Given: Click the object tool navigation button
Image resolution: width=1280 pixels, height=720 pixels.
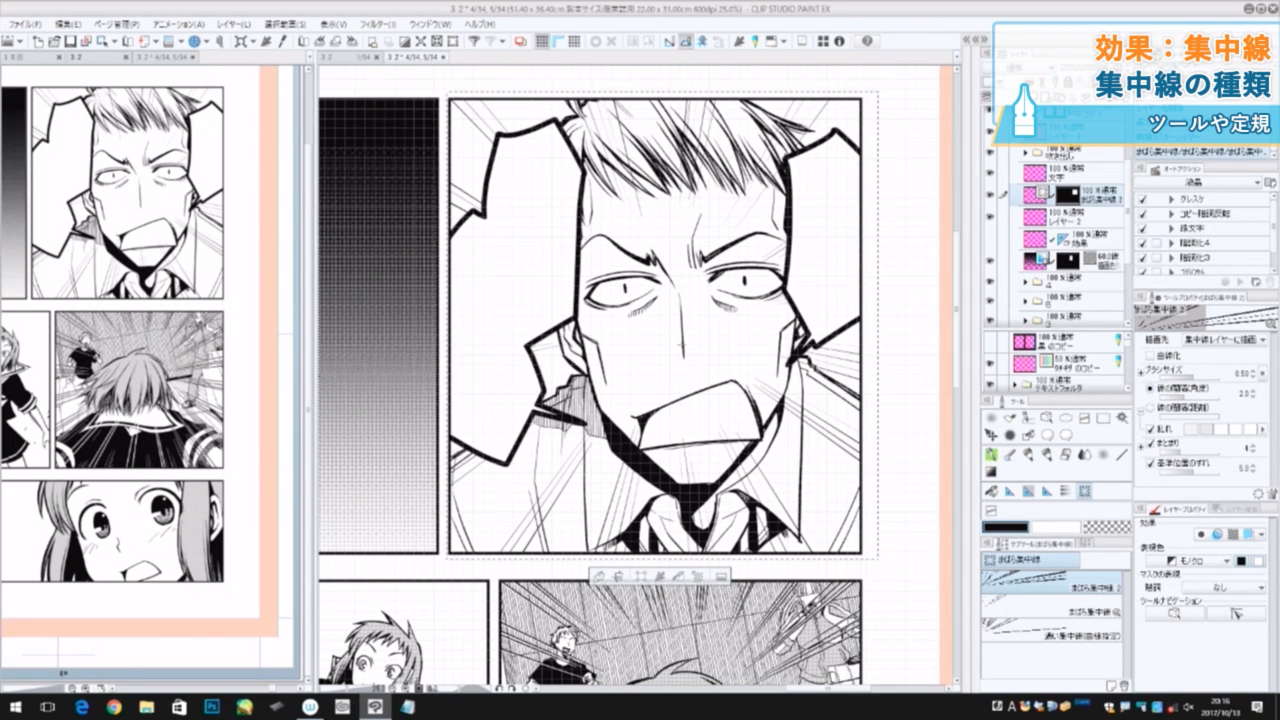Looking at the screenshot, I should [1237, 614].
